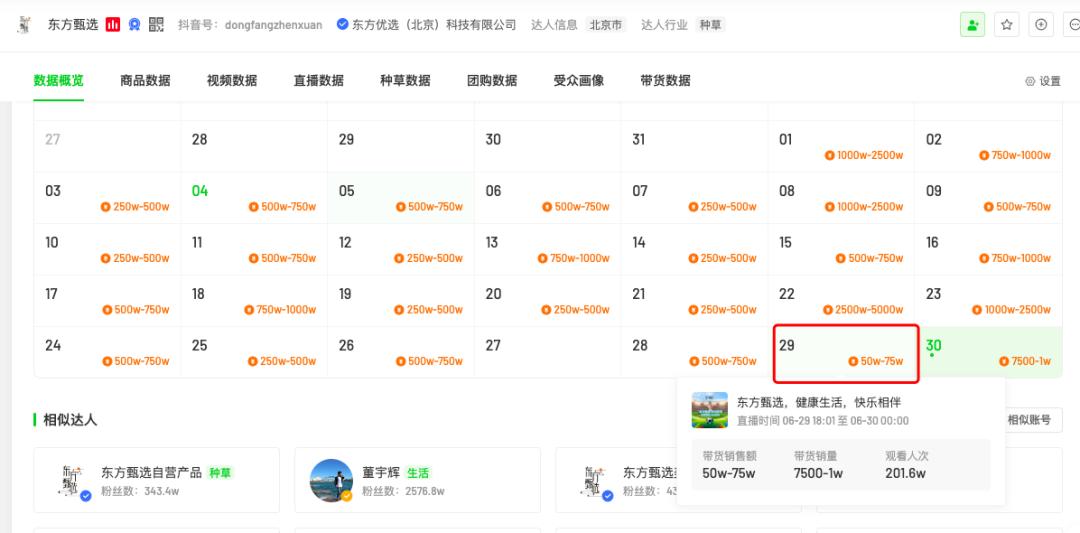The width and height of the screenshot is (1080, 533).
Task: Open the 董宇辉 similar creator card
Action: pyautogui.click(x=417, y=480)
